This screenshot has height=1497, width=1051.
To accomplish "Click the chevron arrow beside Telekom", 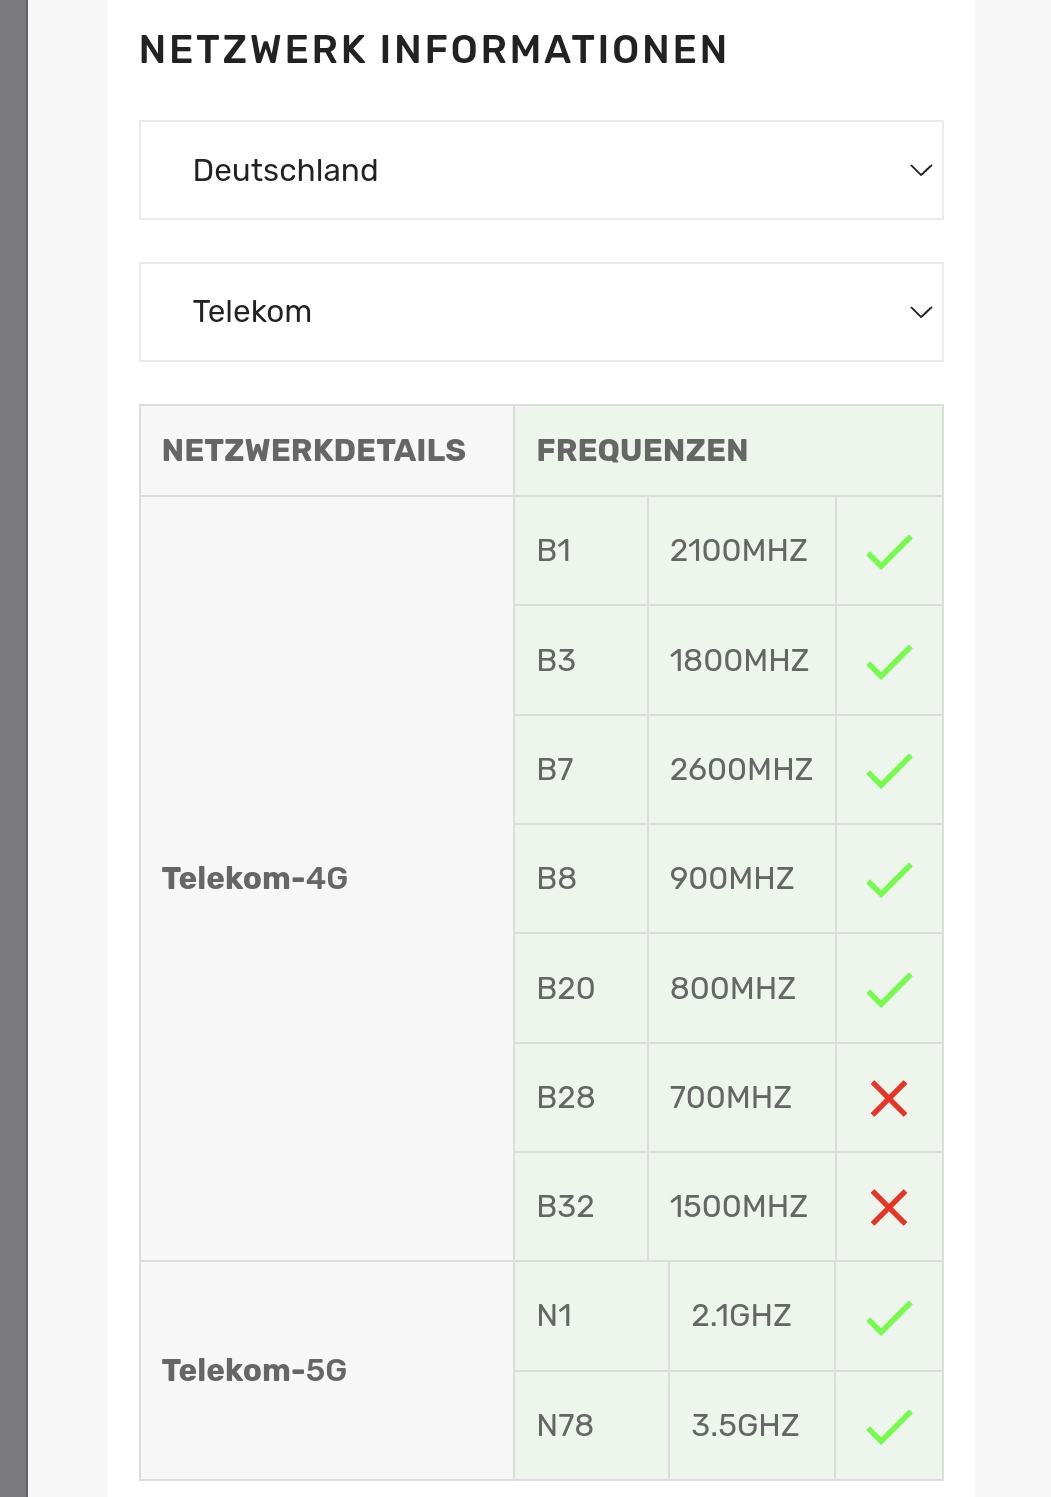I will (x=921, y=312).
